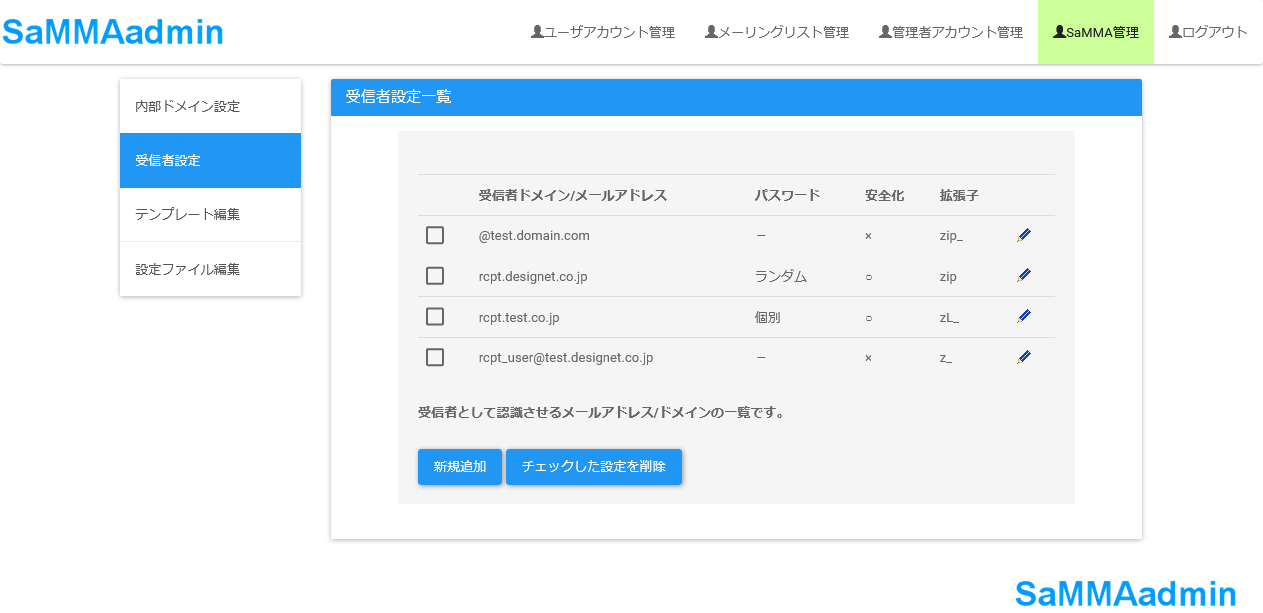The height and width of the screenshot is (613, 1263).
Task: Select the SaMMA管理 navigation item
Action: [1096, 32]
